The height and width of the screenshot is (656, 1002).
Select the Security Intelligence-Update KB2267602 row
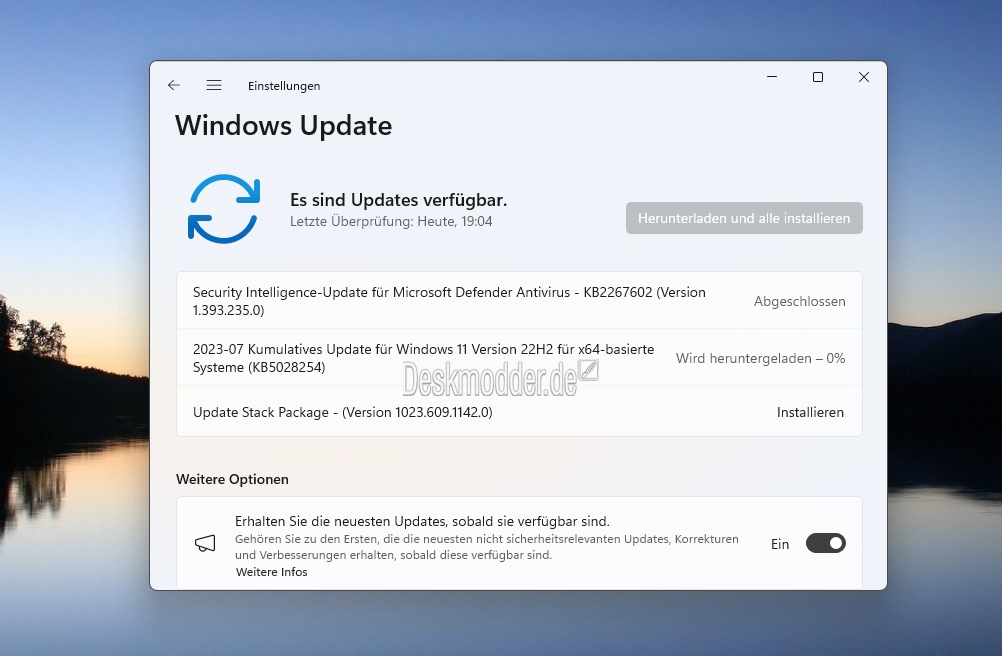(520, 301)
